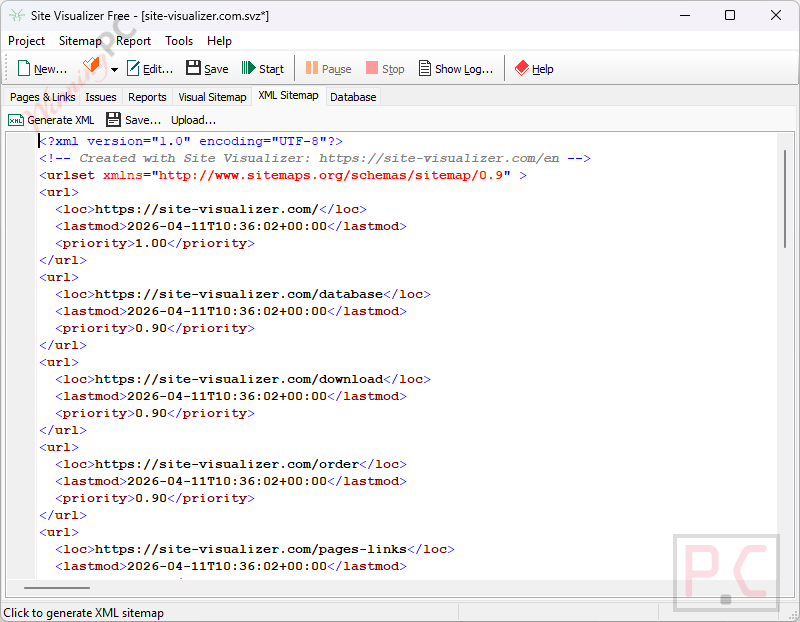Screen dimensions: 800x622
Task: Click the New... button label
Action: coord(51,69)
